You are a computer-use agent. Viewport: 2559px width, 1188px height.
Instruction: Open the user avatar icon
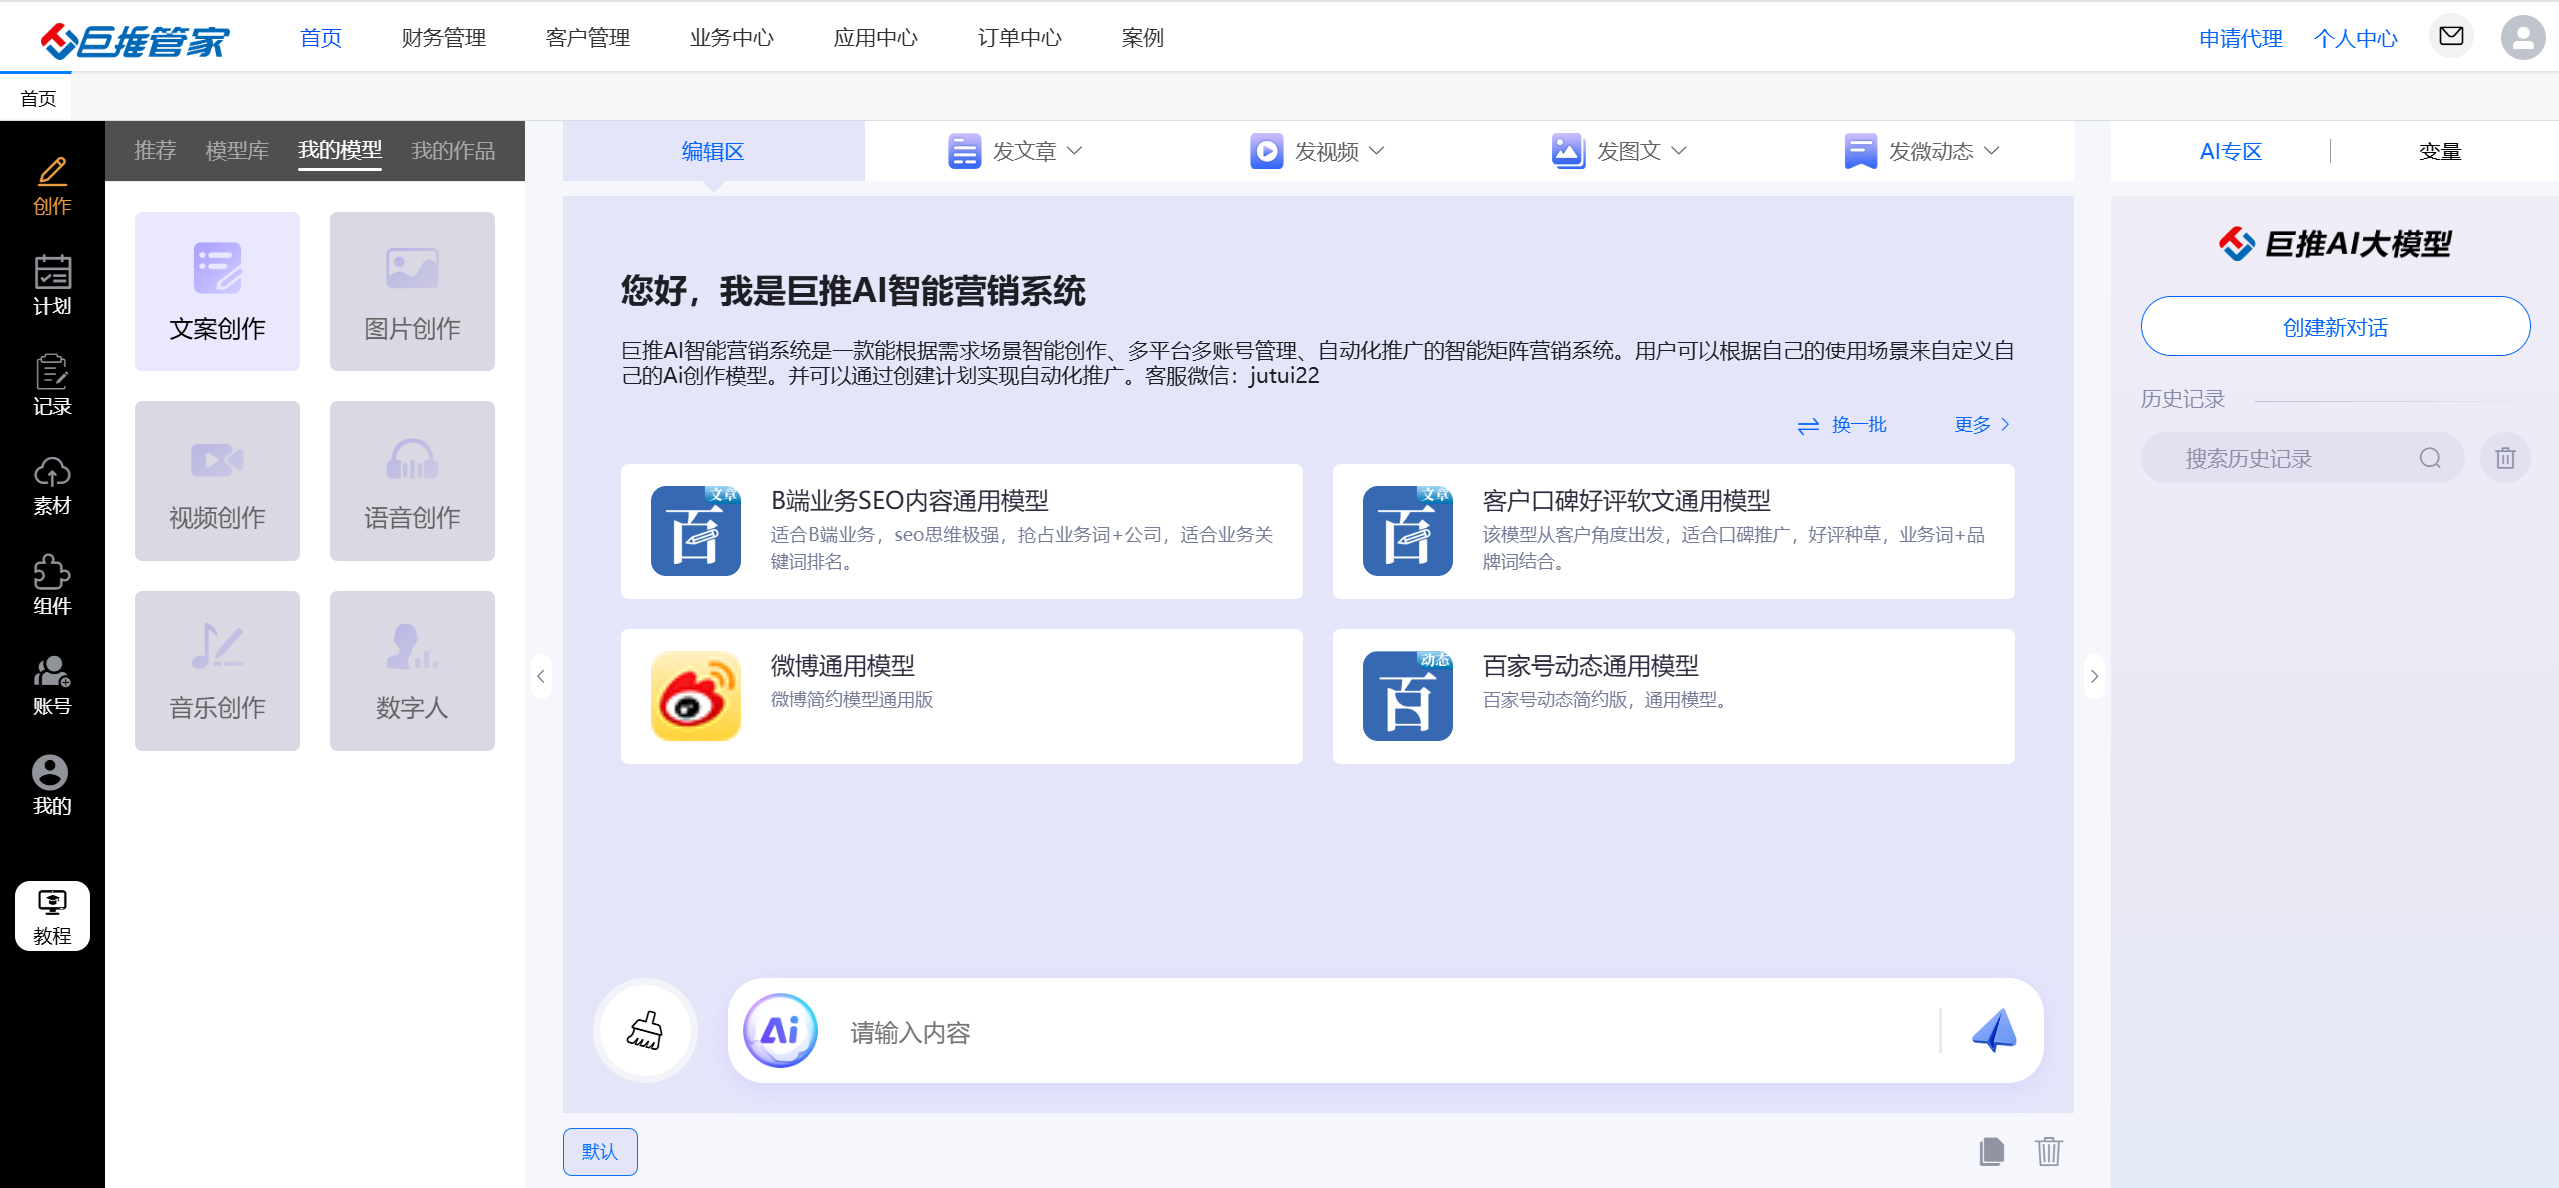click(x=2523, y=37)
